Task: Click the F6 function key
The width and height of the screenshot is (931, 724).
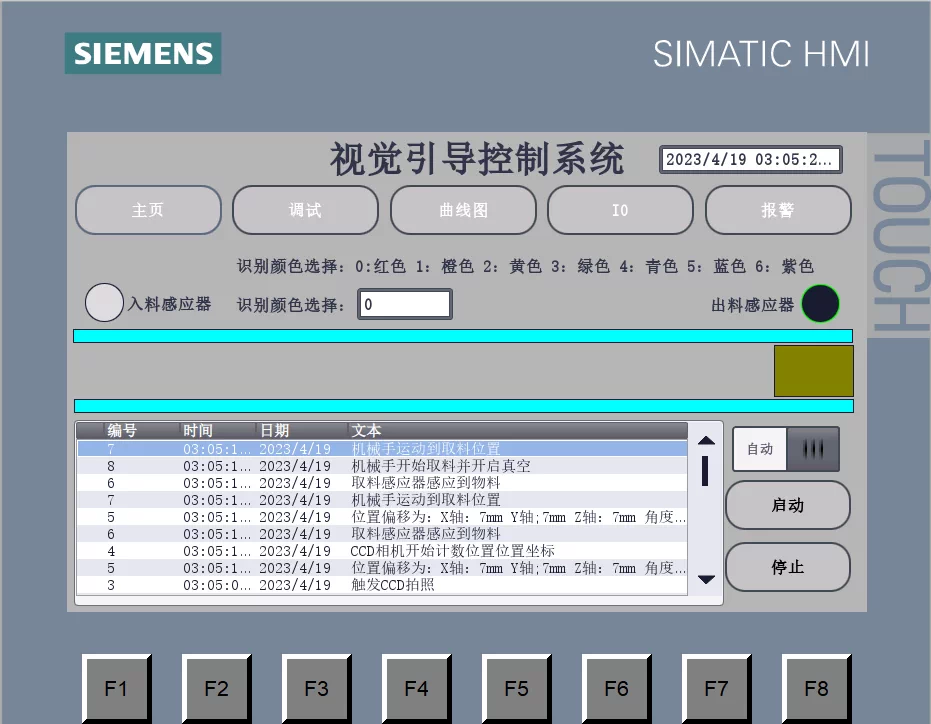Action: [616, 688]
